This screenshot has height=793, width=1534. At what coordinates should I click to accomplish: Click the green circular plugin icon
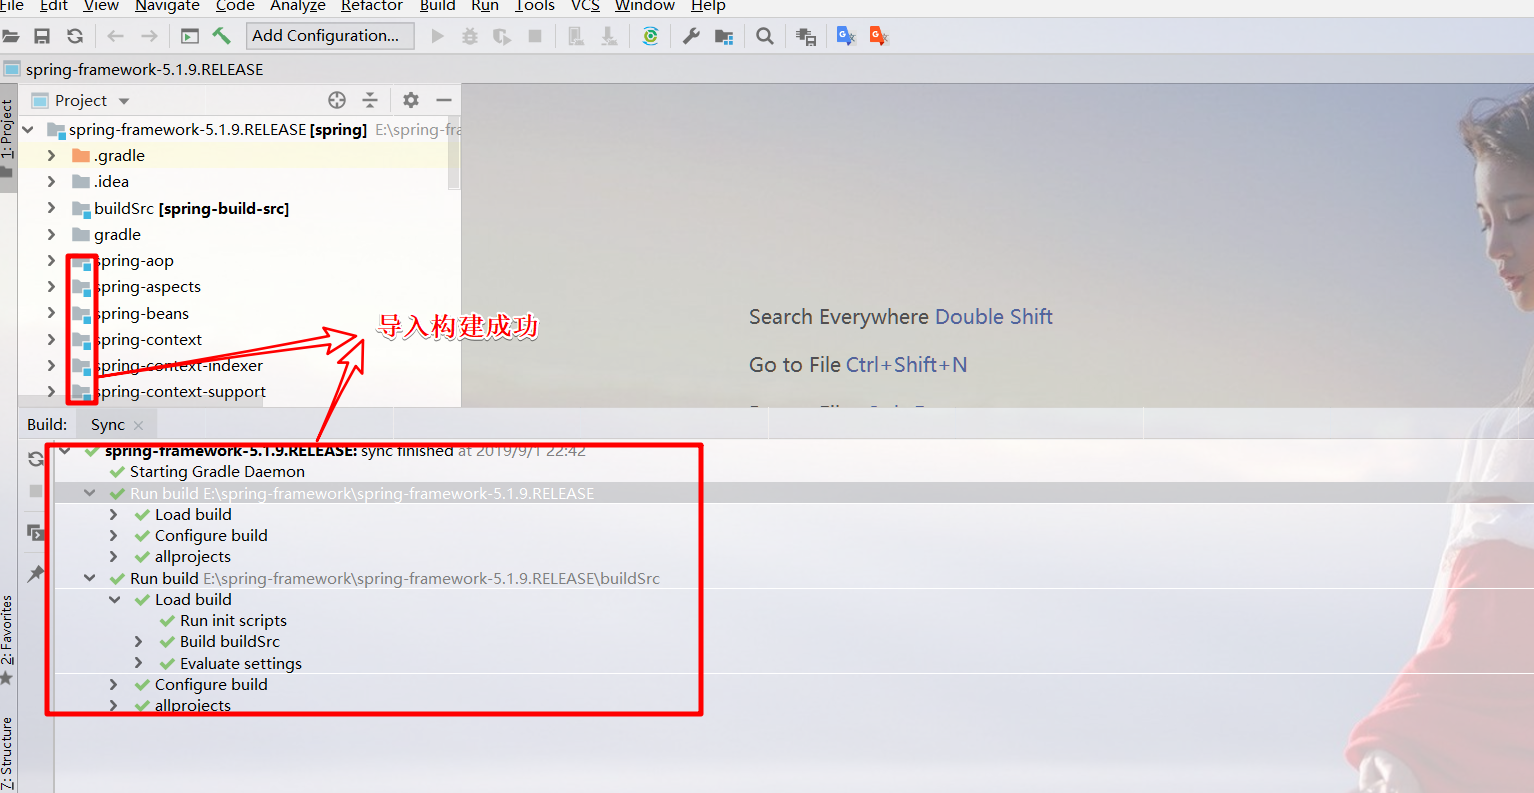(x=650, y=36)
